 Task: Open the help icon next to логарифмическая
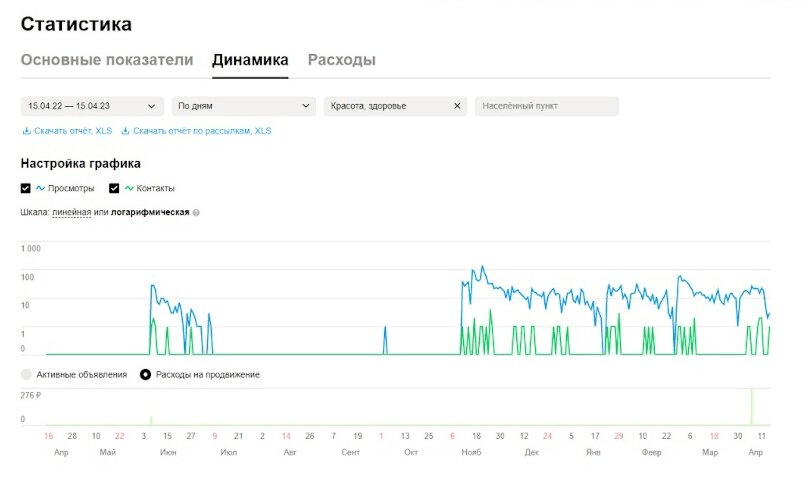click(196, 212)
